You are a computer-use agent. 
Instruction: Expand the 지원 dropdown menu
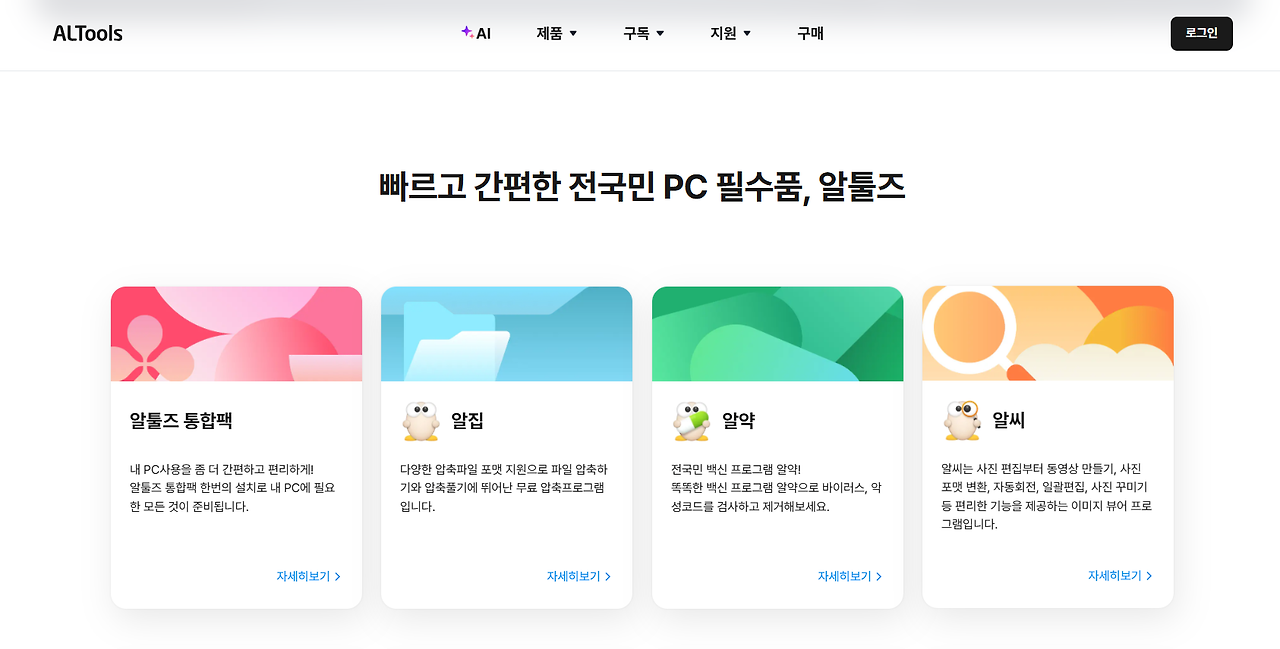click(x=731, y=33)
